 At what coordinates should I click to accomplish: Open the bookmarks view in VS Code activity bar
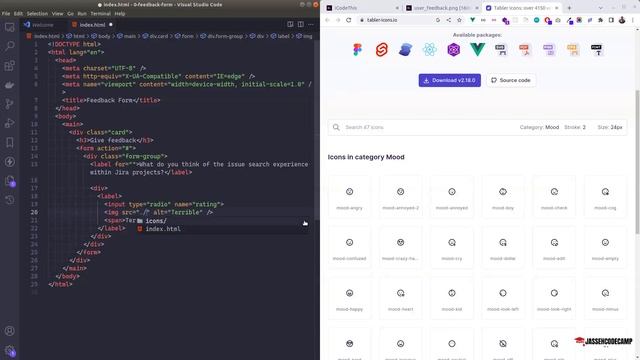tap(9, 142)
